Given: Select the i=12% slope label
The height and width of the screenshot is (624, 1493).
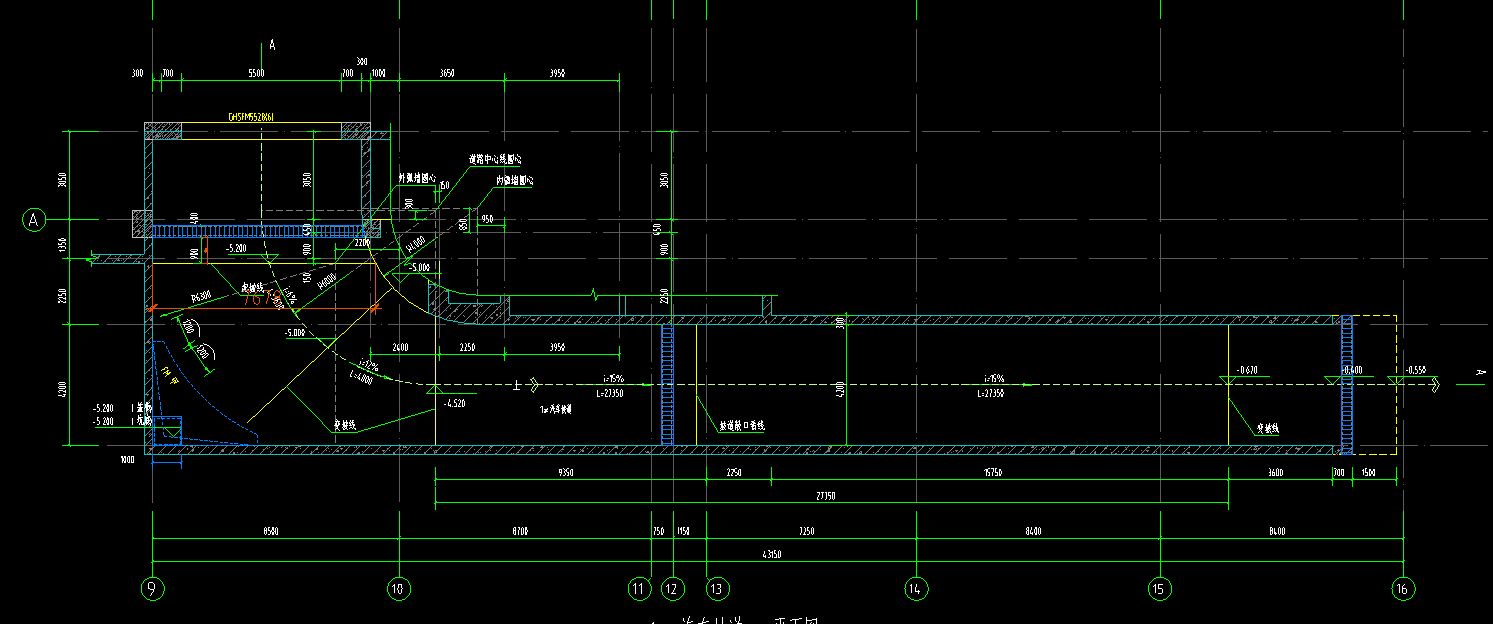Looking at the screenshot, I should (x=368, y=364).
